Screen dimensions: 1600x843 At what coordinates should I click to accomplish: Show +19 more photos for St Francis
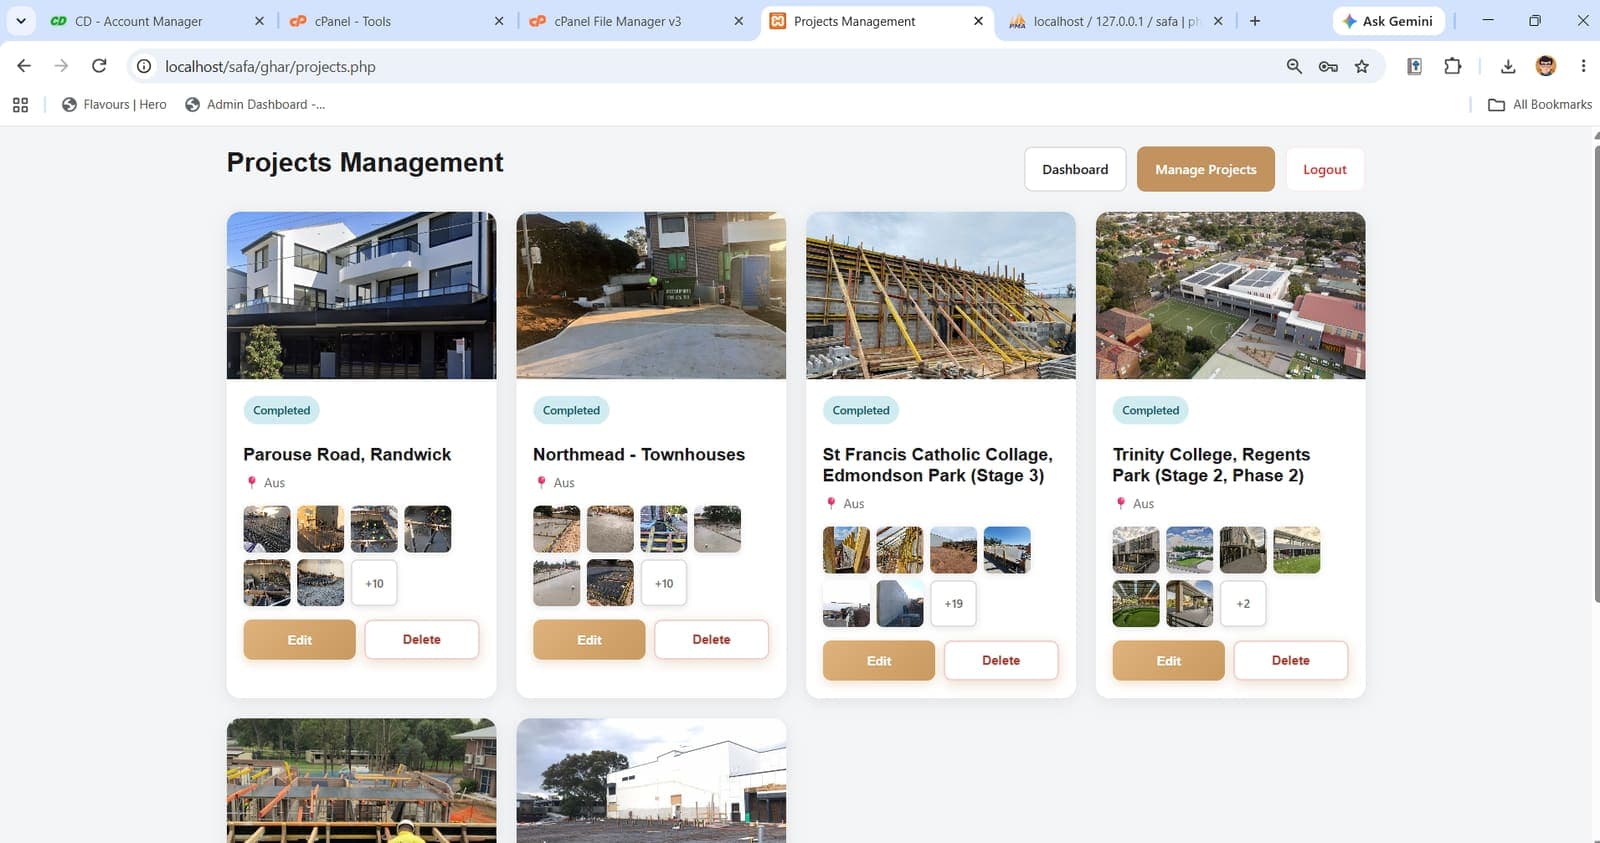pyautogui.click(x=954, y=604)
